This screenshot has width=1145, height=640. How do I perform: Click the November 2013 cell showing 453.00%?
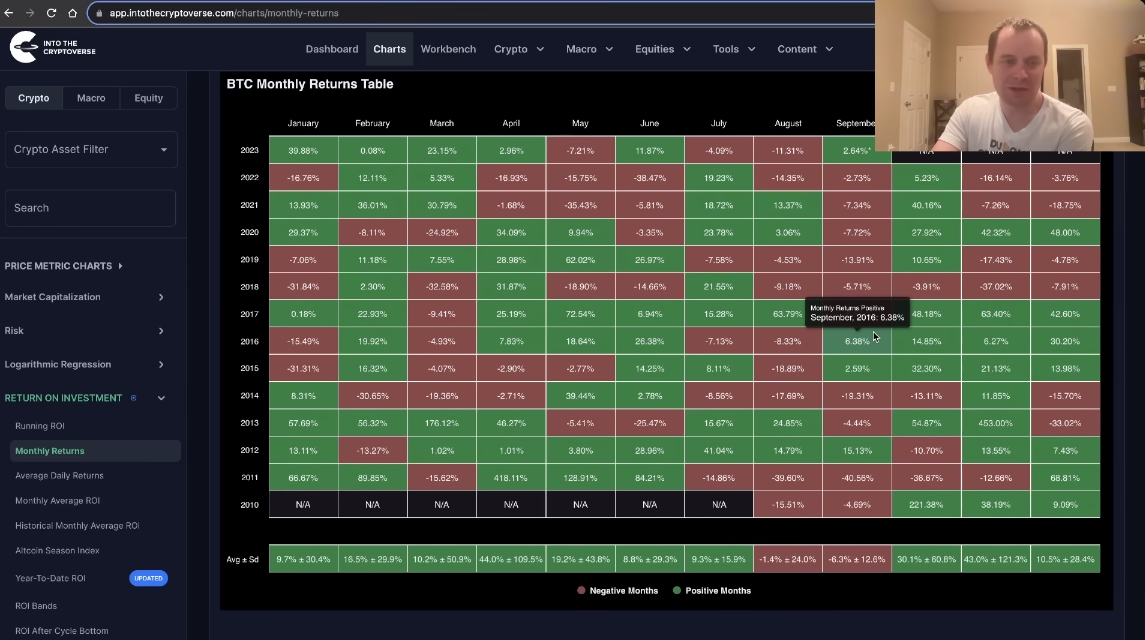[x=996, y=423]
